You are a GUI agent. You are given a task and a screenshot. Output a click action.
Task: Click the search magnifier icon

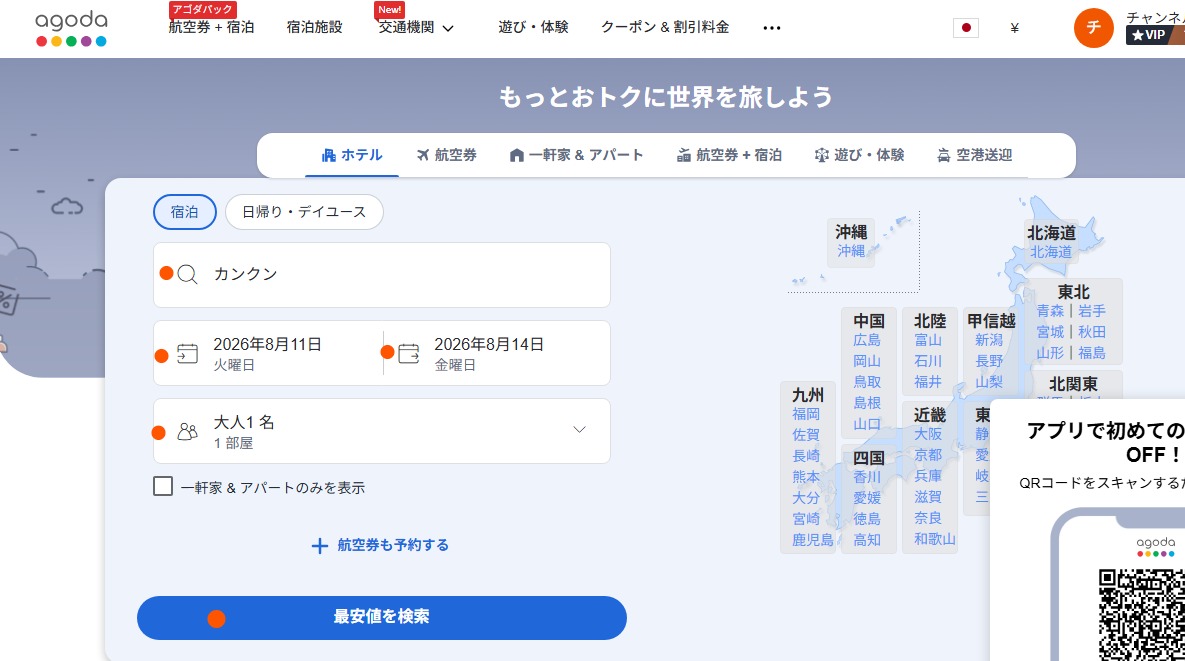coord(187,274)
